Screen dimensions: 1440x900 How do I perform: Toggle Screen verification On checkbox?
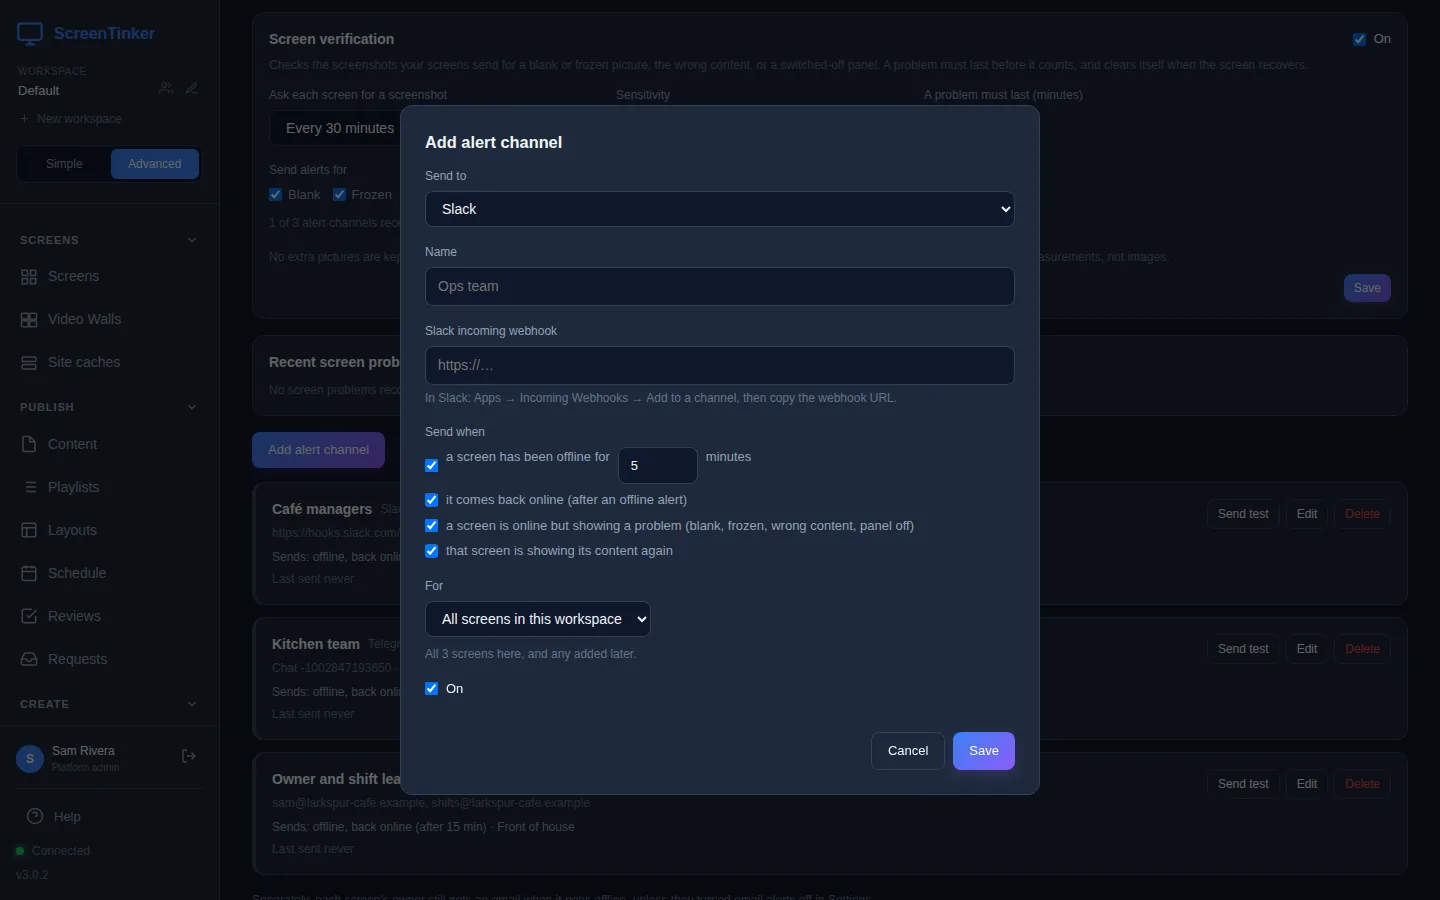click(x=1359, y=39)
